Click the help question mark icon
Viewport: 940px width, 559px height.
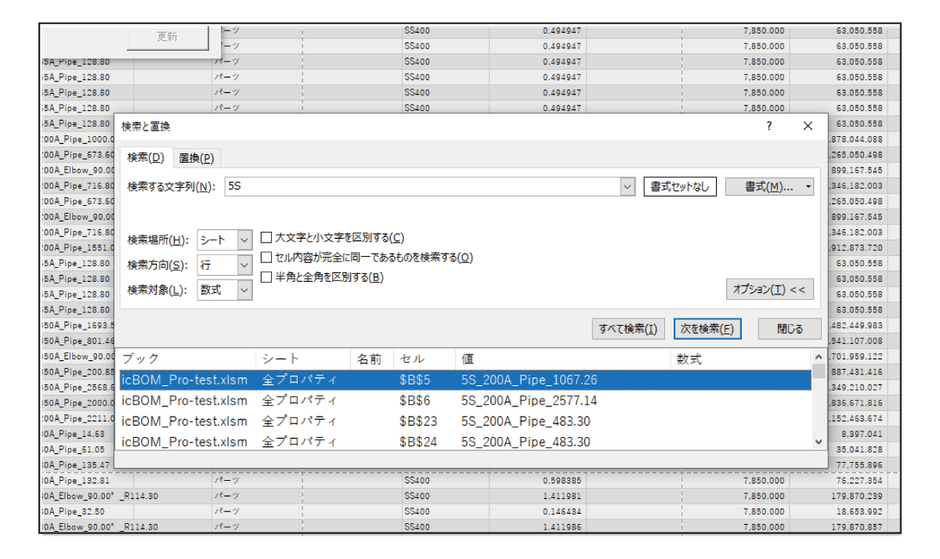pyautogui.click(x=768, y=126)
